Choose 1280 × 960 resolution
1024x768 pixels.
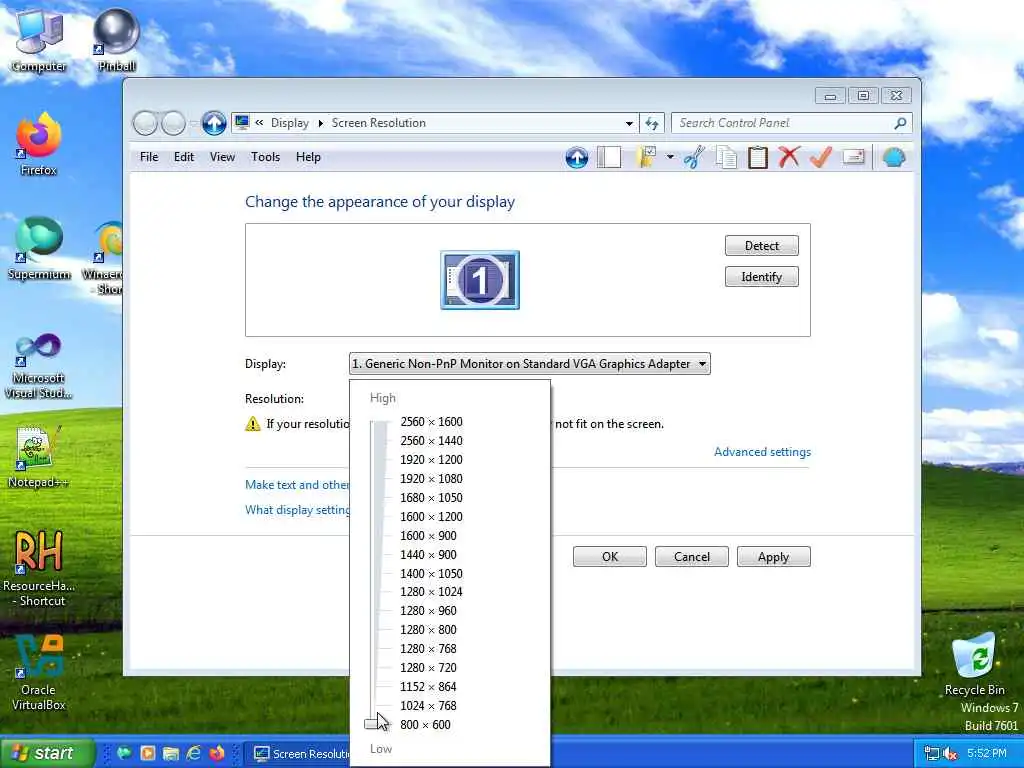coord(428,611)
